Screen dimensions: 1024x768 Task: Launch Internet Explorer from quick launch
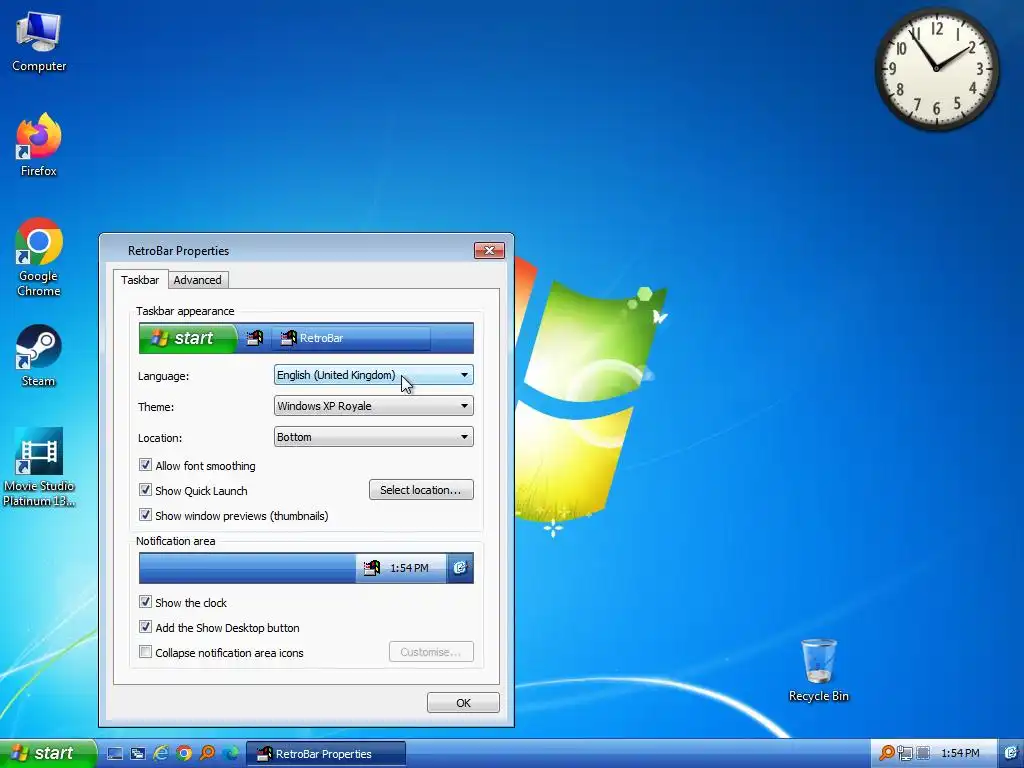(161, 754)
